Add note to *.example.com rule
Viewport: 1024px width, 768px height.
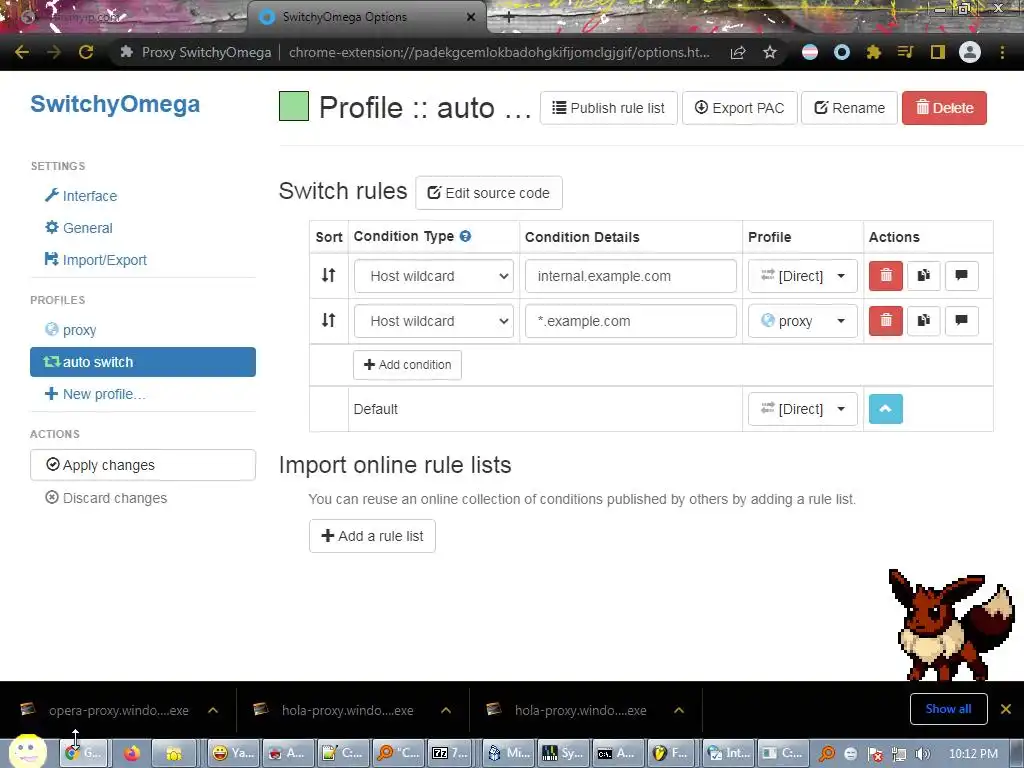(x=961, y=321)
